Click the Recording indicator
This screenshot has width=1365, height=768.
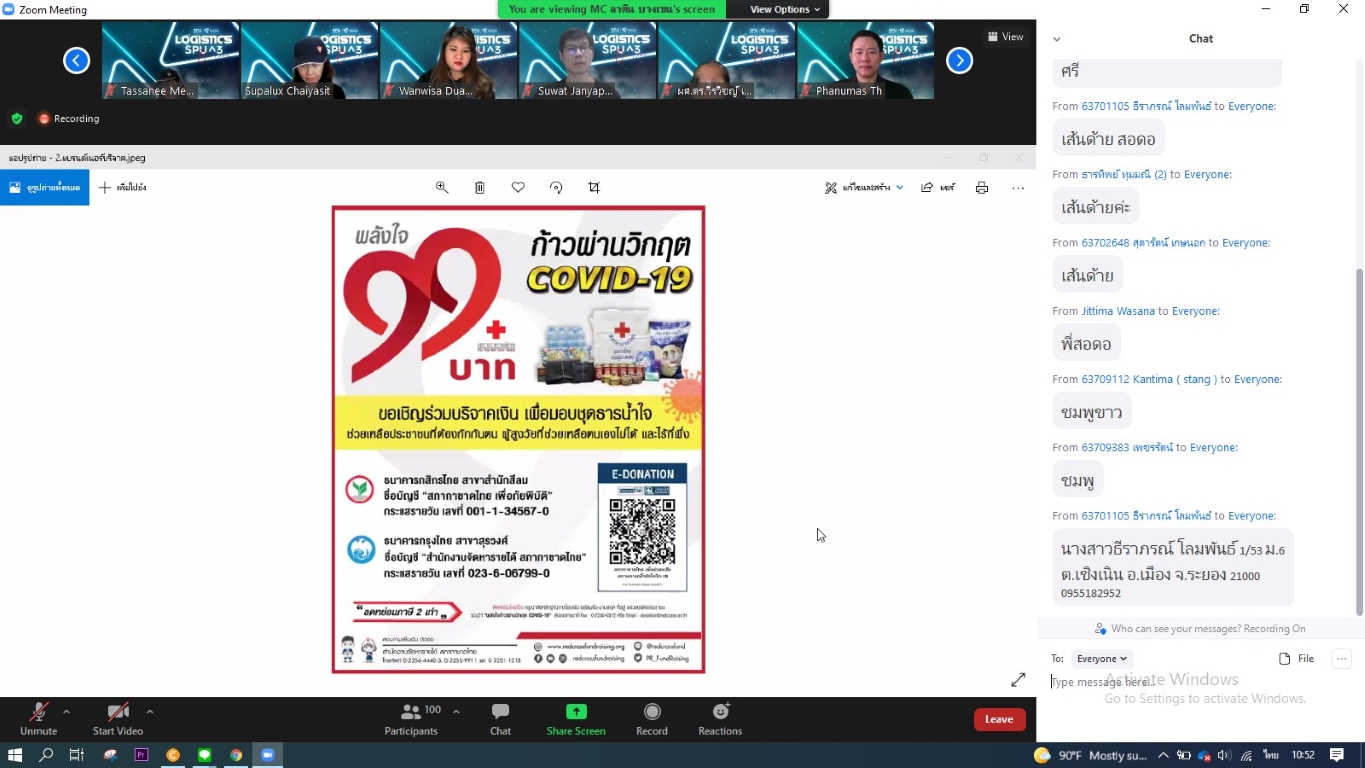click(69, 118)
